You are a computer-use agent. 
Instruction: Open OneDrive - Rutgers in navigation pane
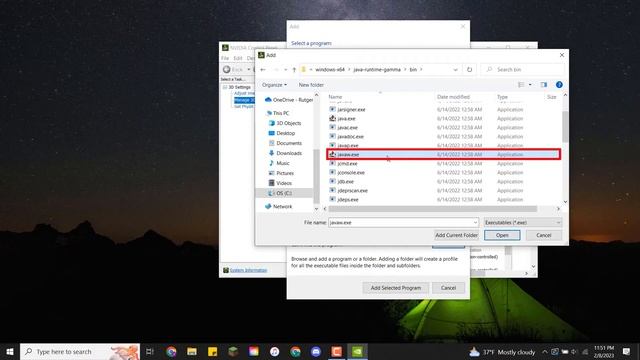point(289,100)
